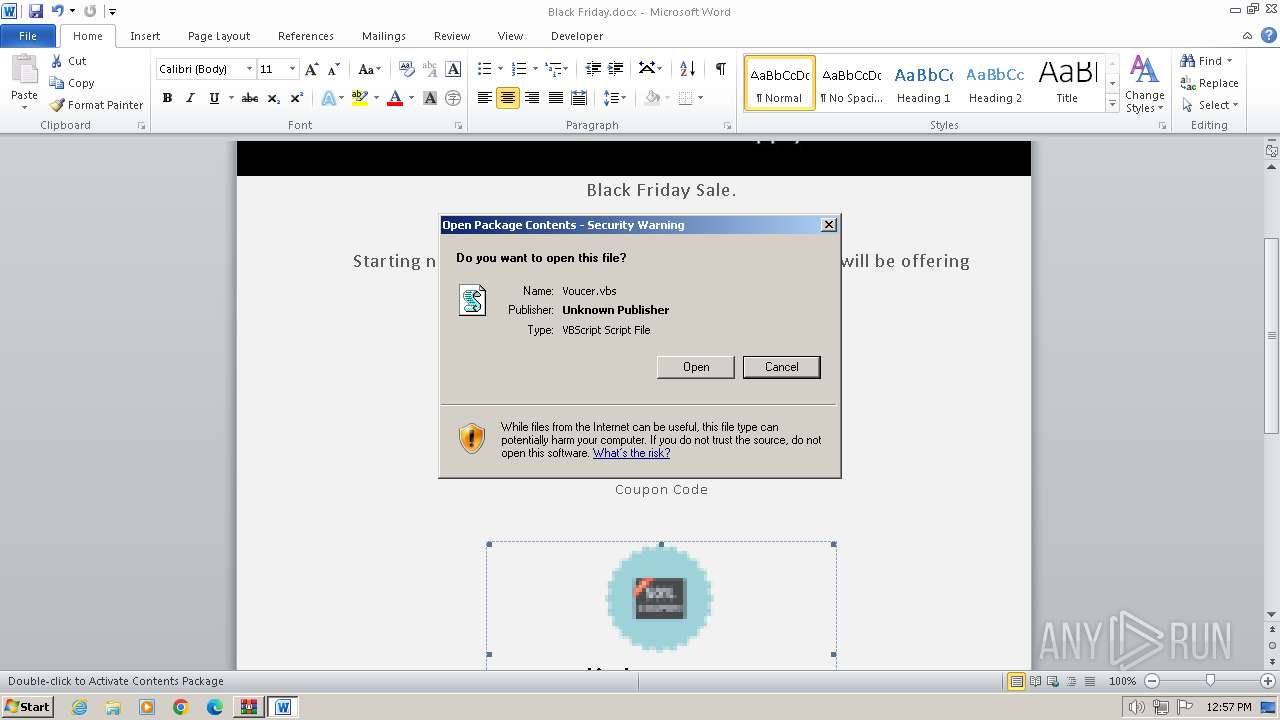This screenshot has width=1280, height=720.
Task: Toggle Italic formatting
Action: coord(190,98)
